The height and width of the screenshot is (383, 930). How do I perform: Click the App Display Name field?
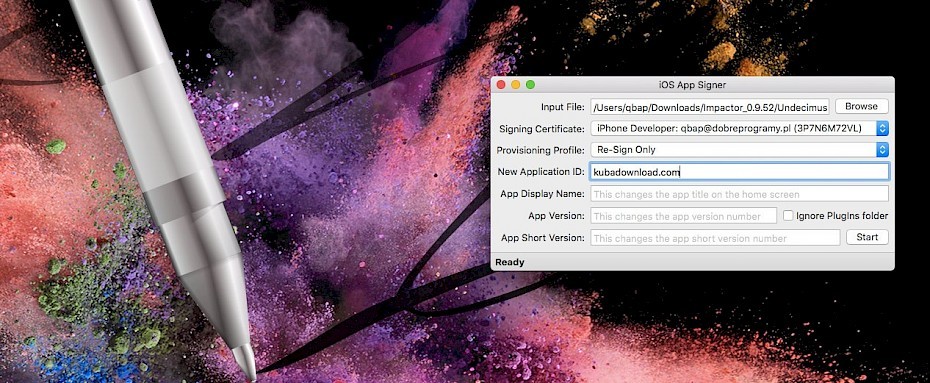739,194
